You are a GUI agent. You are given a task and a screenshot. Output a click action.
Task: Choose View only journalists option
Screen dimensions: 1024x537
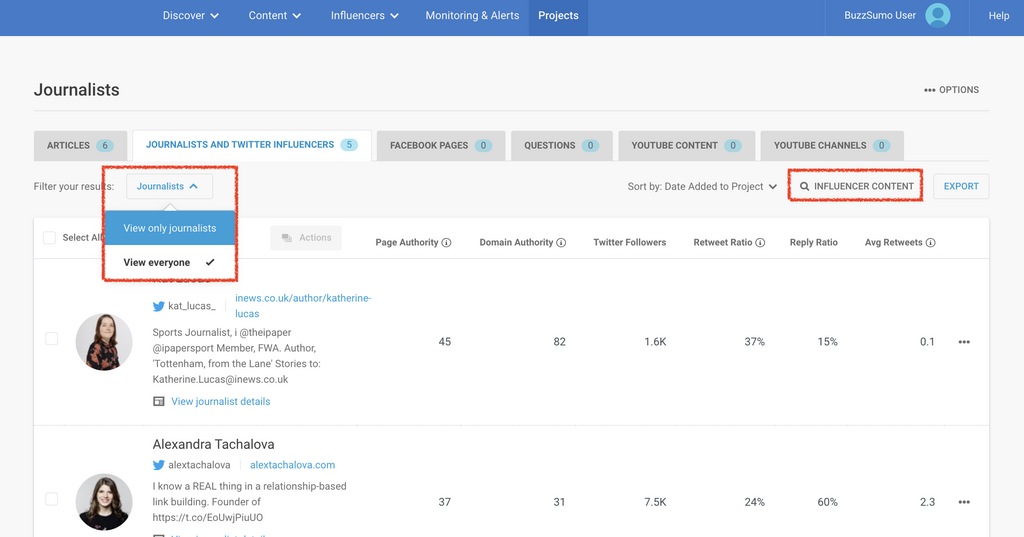click(x=170, y=228)
